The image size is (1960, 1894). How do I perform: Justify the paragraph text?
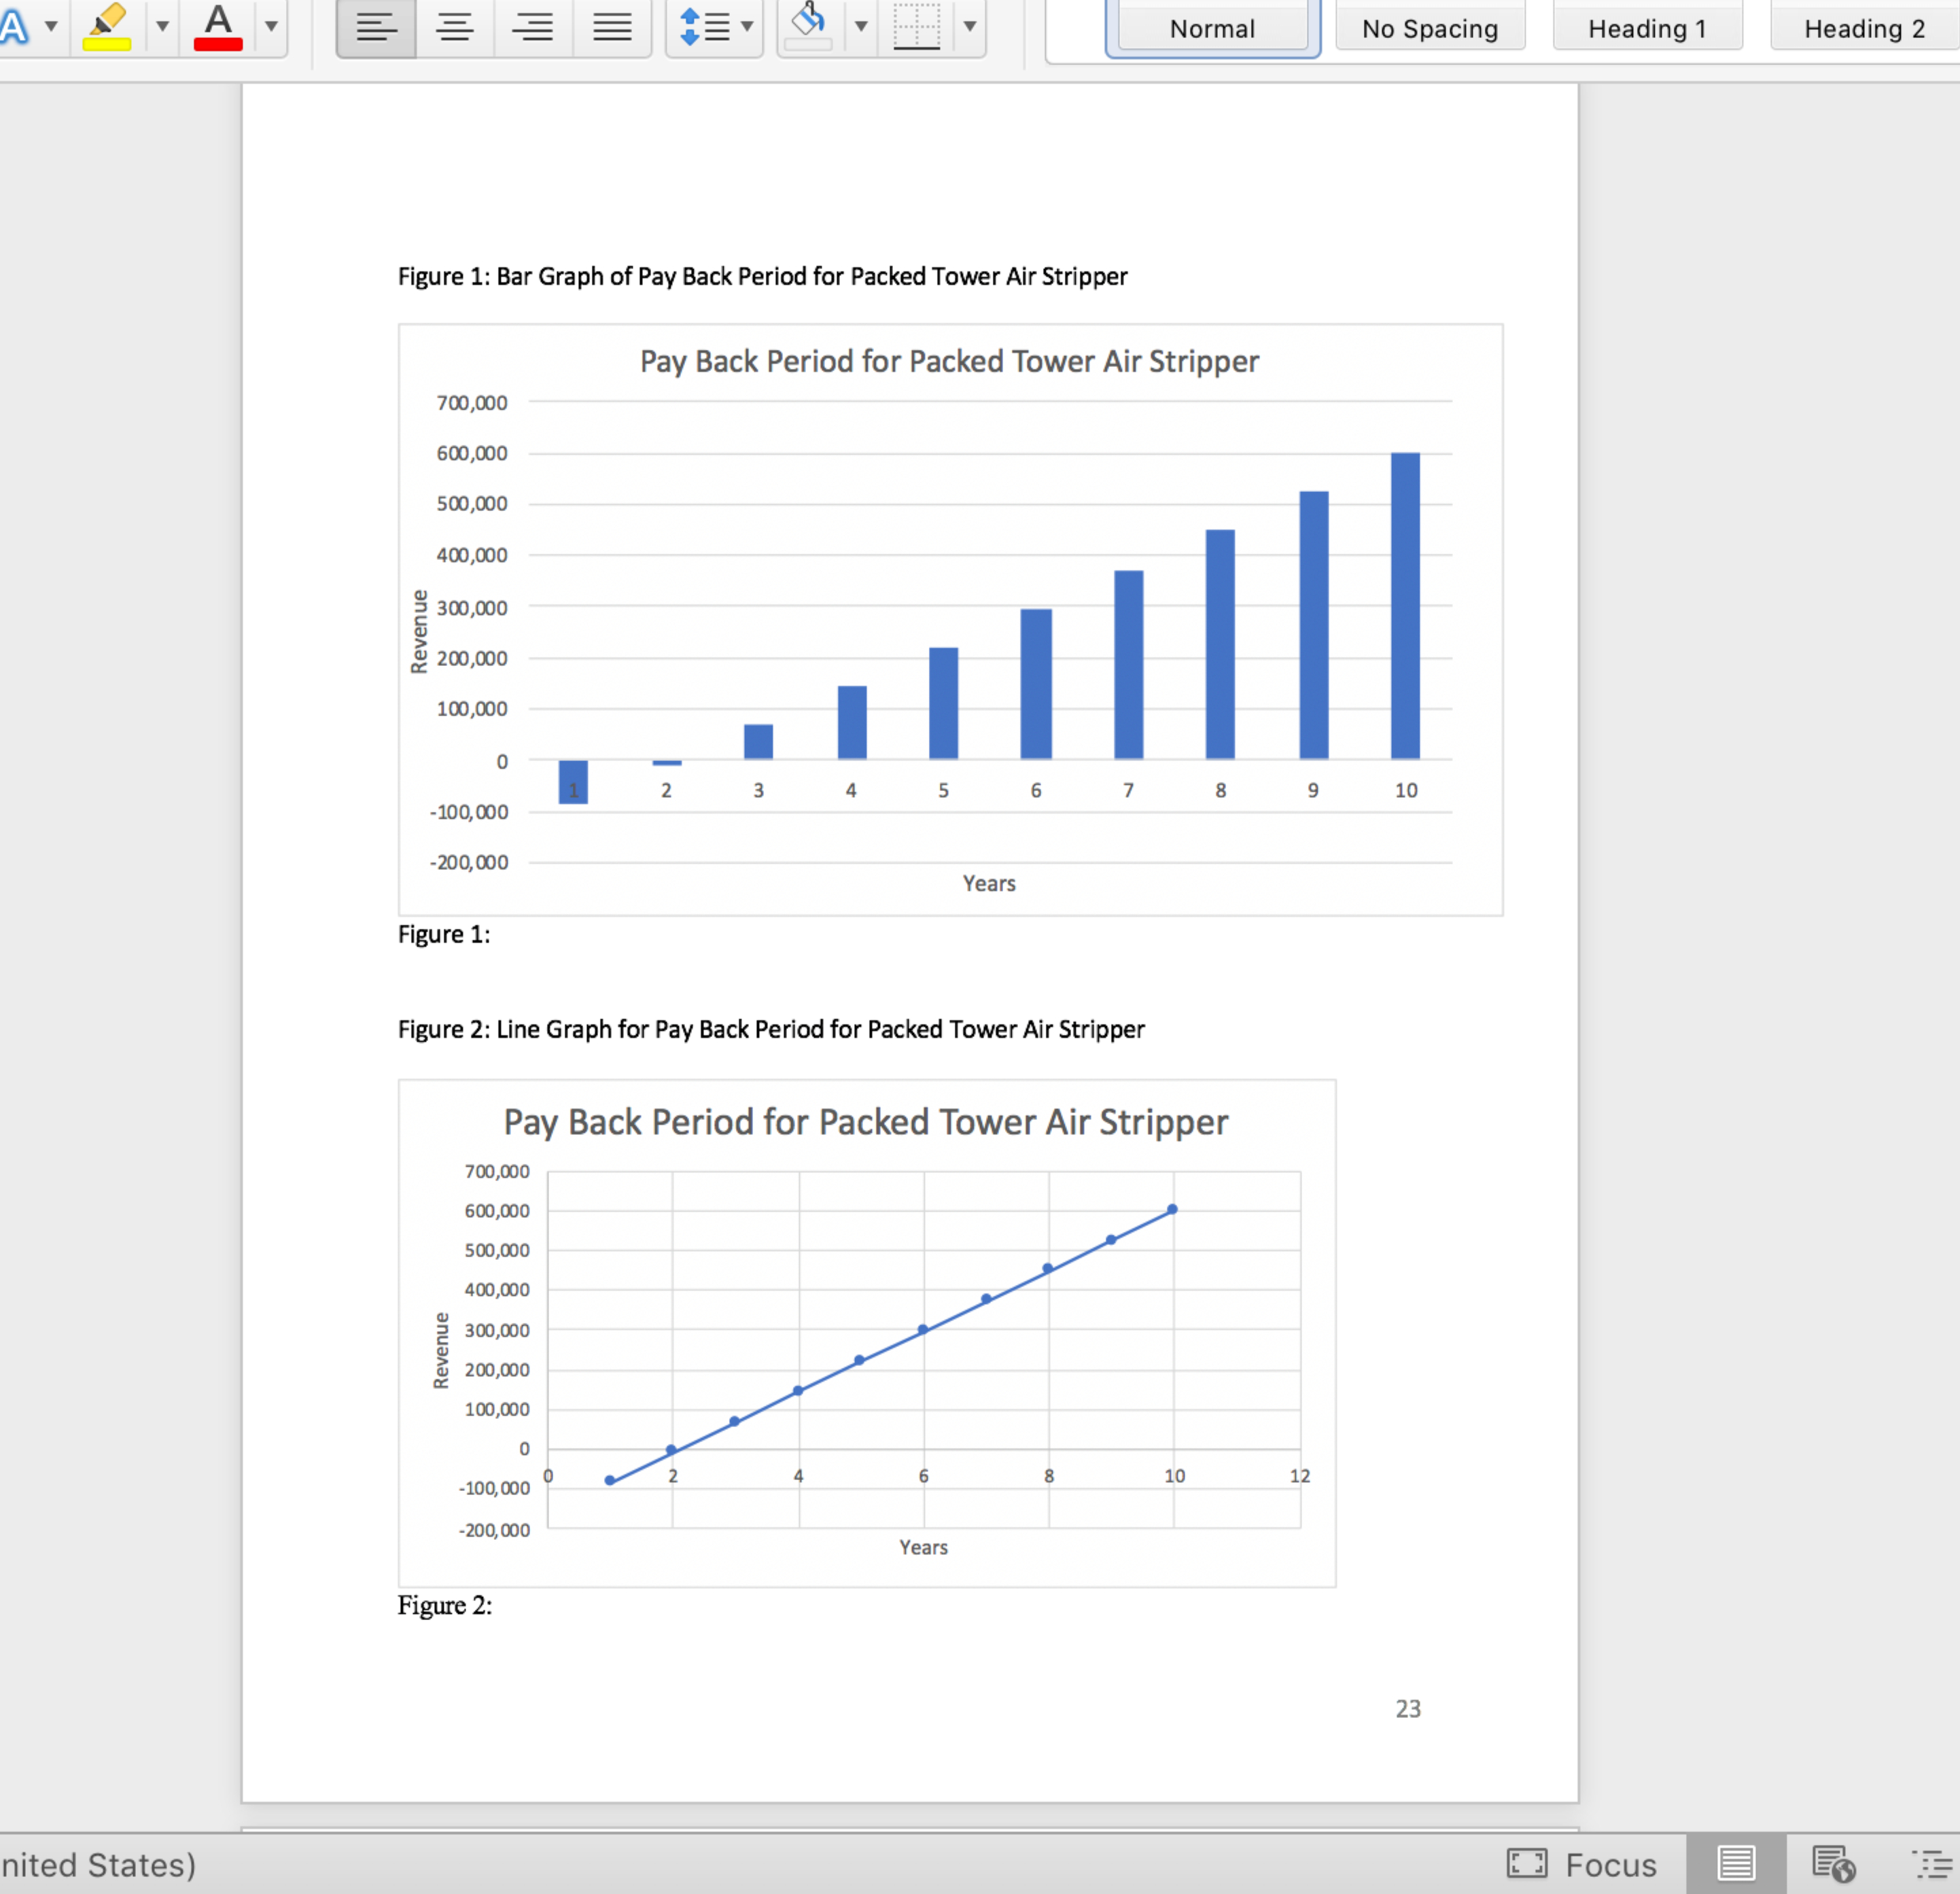[612, 27]
